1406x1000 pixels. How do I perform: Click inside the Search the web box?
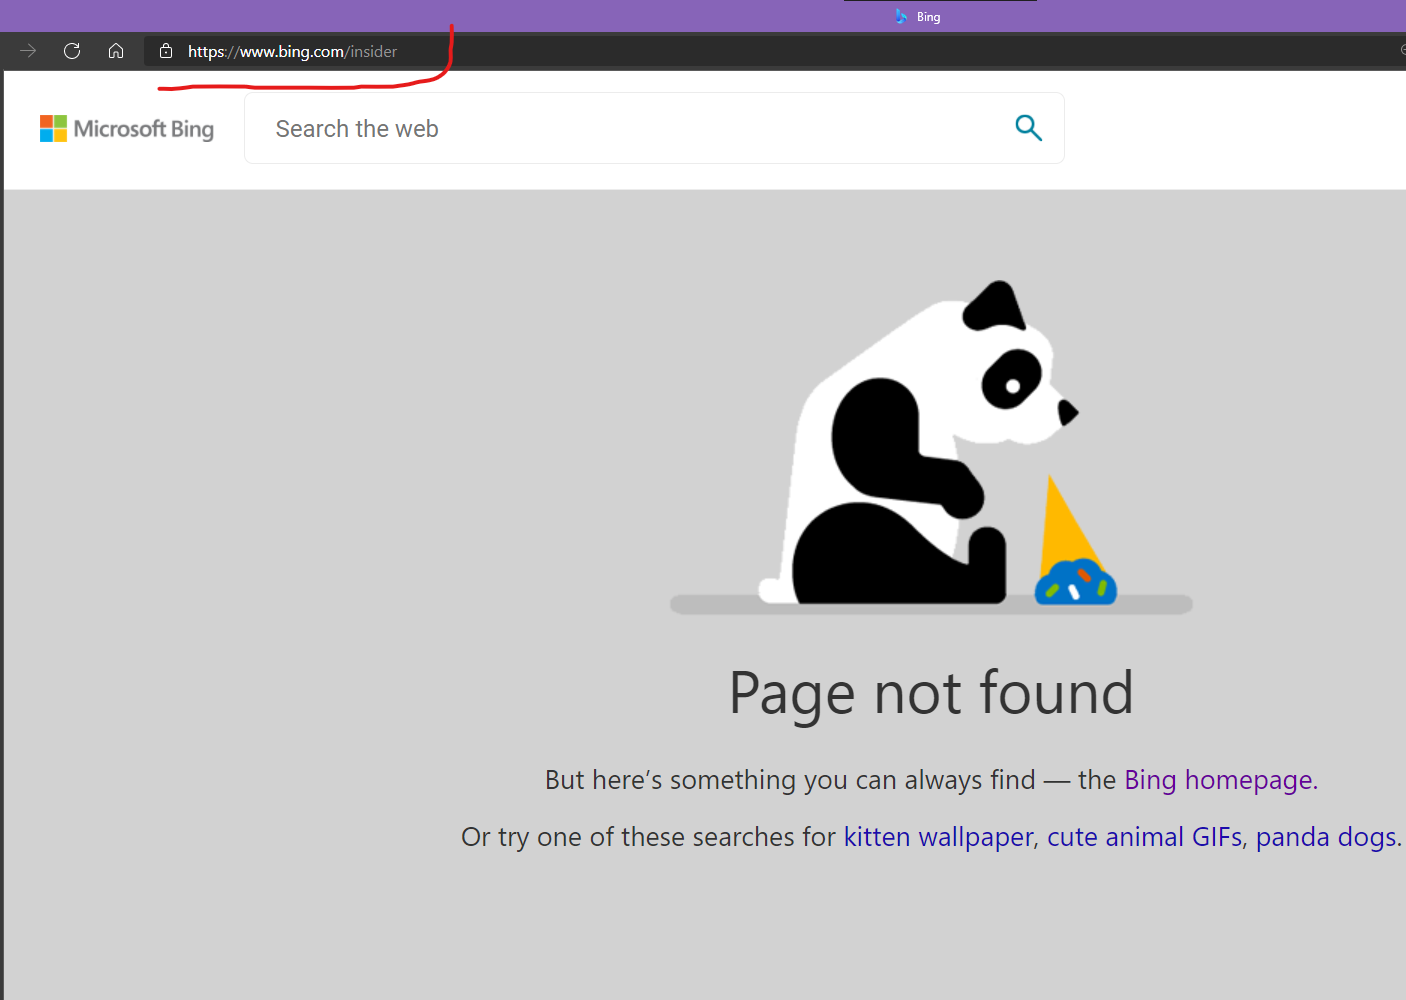(600, 128)
